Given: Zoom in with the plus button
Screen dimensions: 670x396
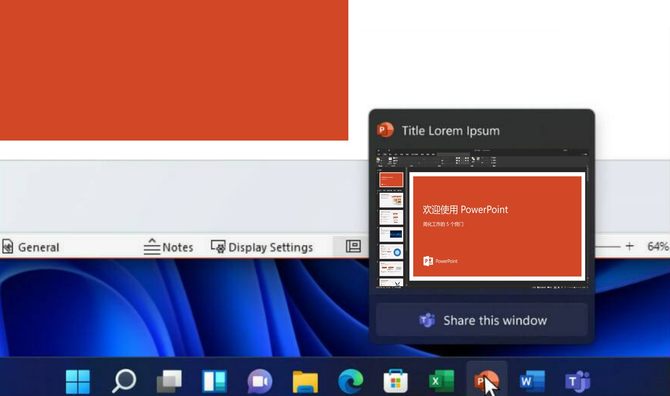Looking at the screenshot, I should [629, 246].
